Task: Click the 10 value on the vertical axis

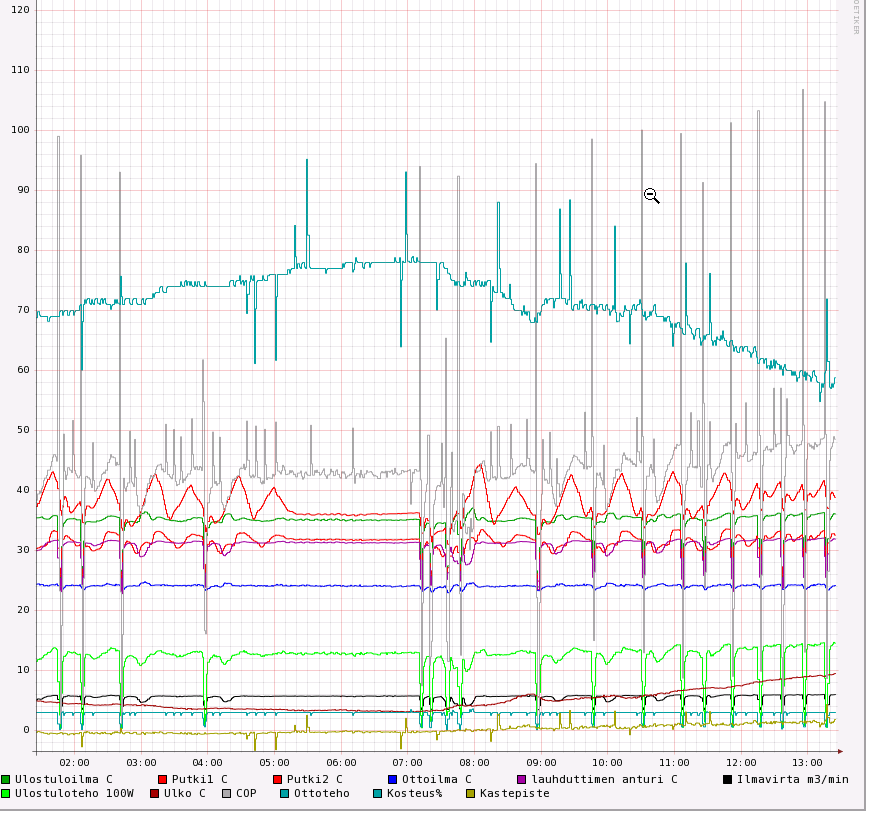Action: click(x=23, y=670)
